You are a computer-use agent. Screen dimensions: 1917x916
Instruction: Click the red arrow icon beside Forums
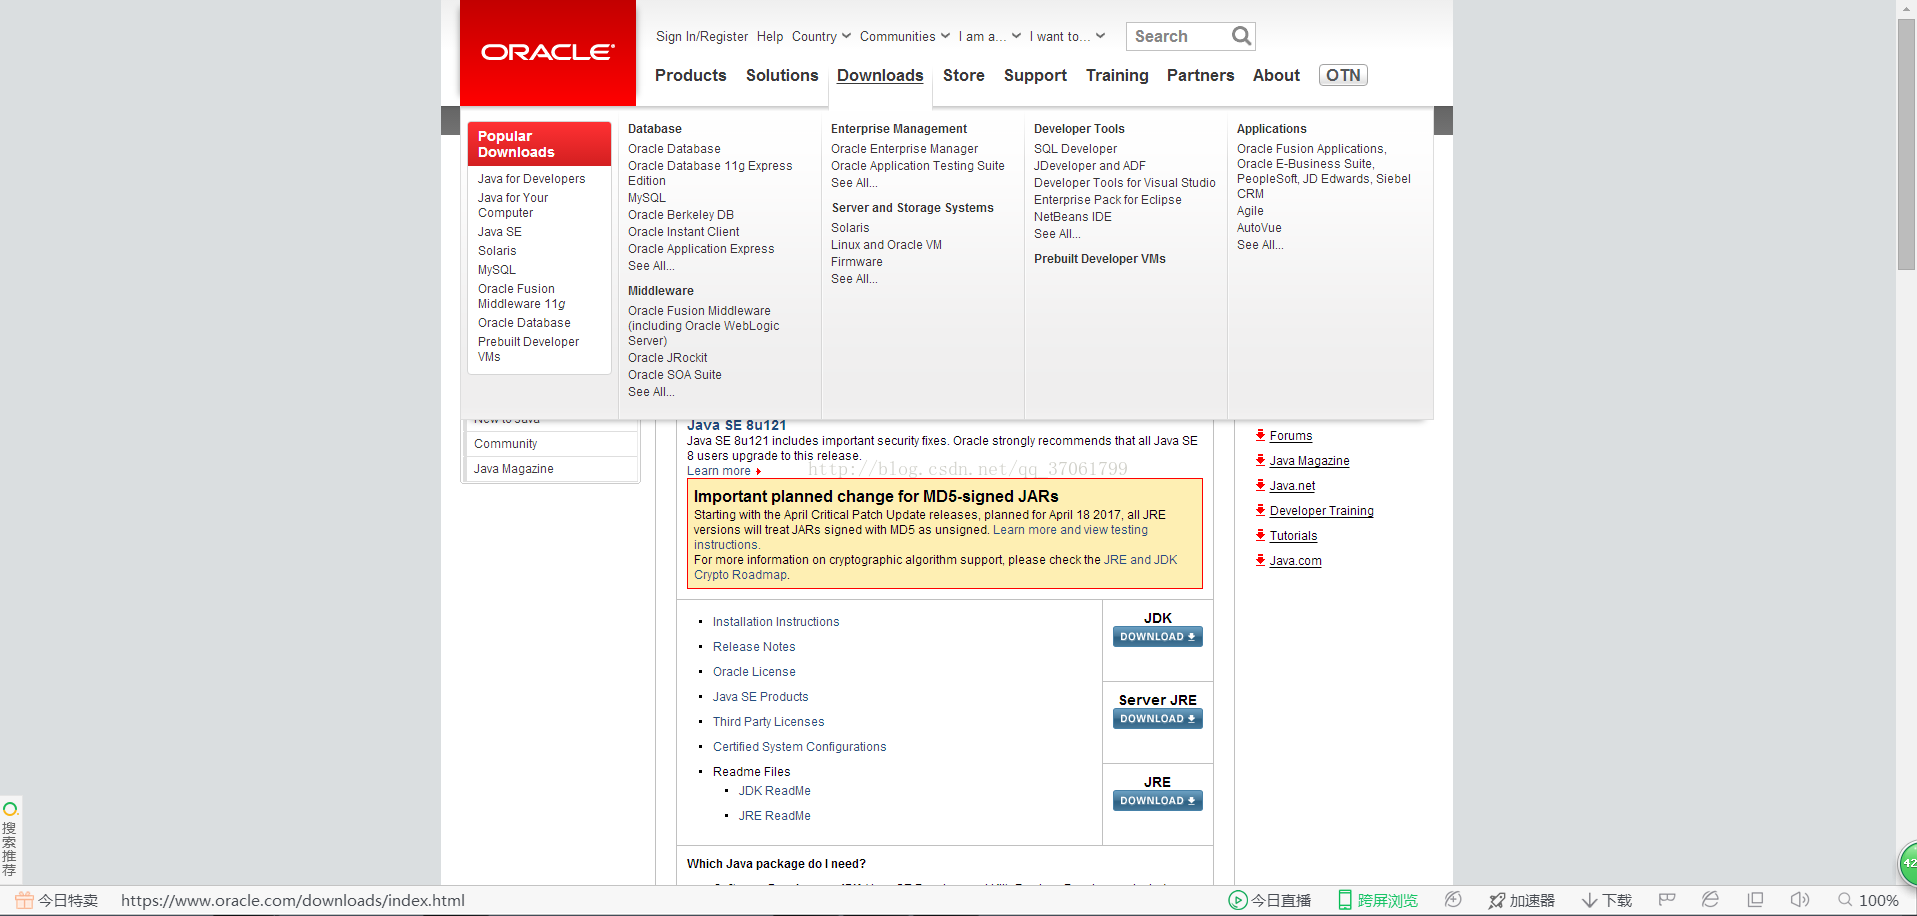point(1260,435)
